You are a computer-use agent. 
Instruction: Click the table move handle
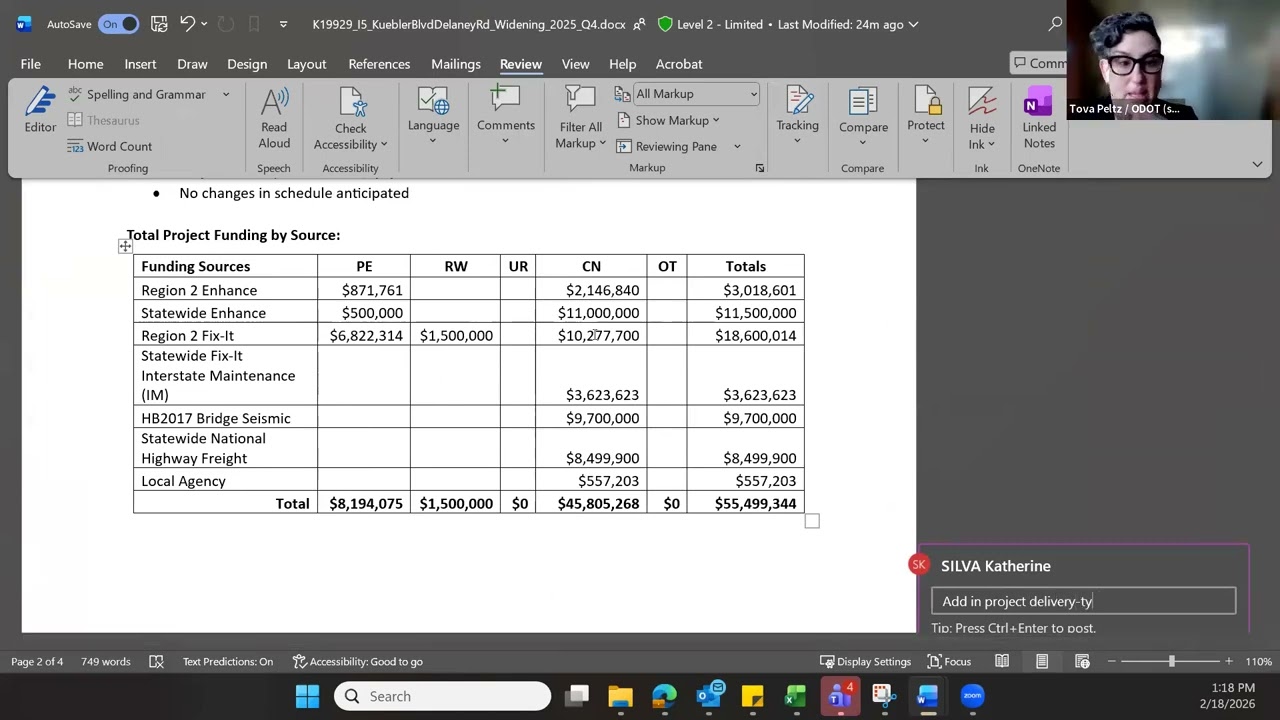pos(125,246)
